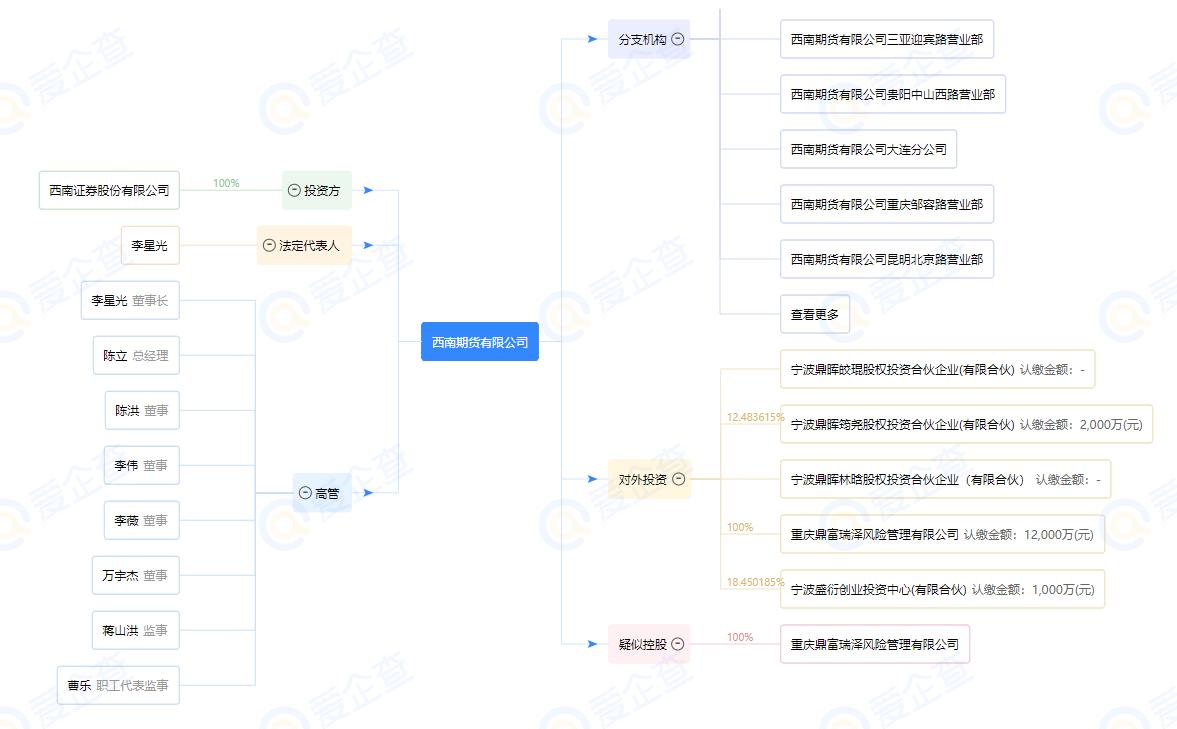1177x729 pixels.
Task: Open the 西南证券股份有限公司 node
Action: 109,190
